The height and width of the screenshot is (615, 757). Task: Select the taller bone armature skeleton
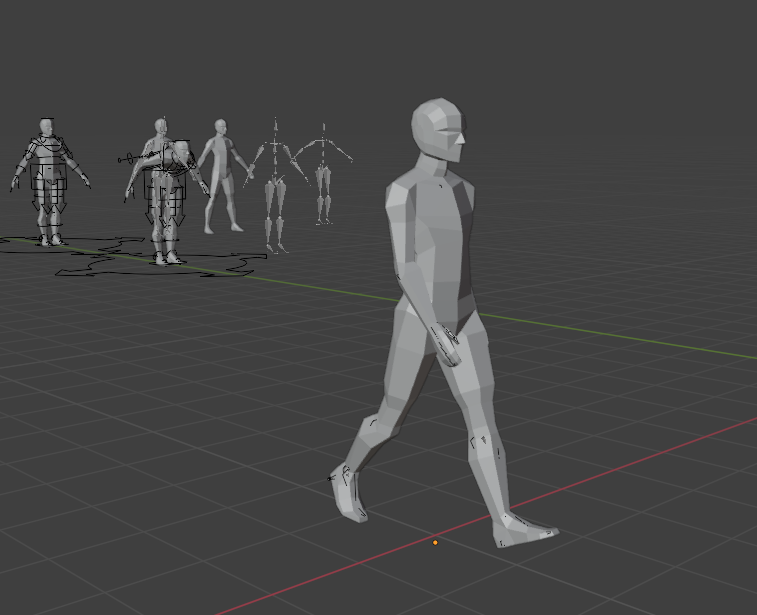pyautogui.click(x=275, y=186)
